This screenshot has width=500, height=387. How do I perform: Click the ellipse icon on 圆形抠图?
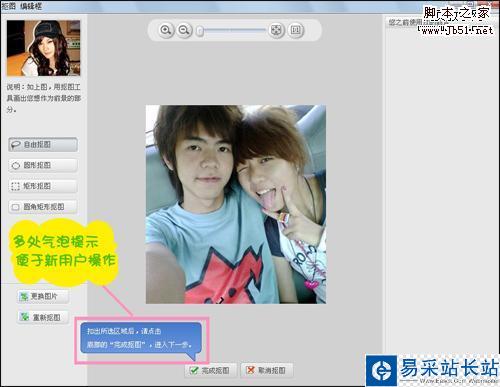tap(16, 165)
